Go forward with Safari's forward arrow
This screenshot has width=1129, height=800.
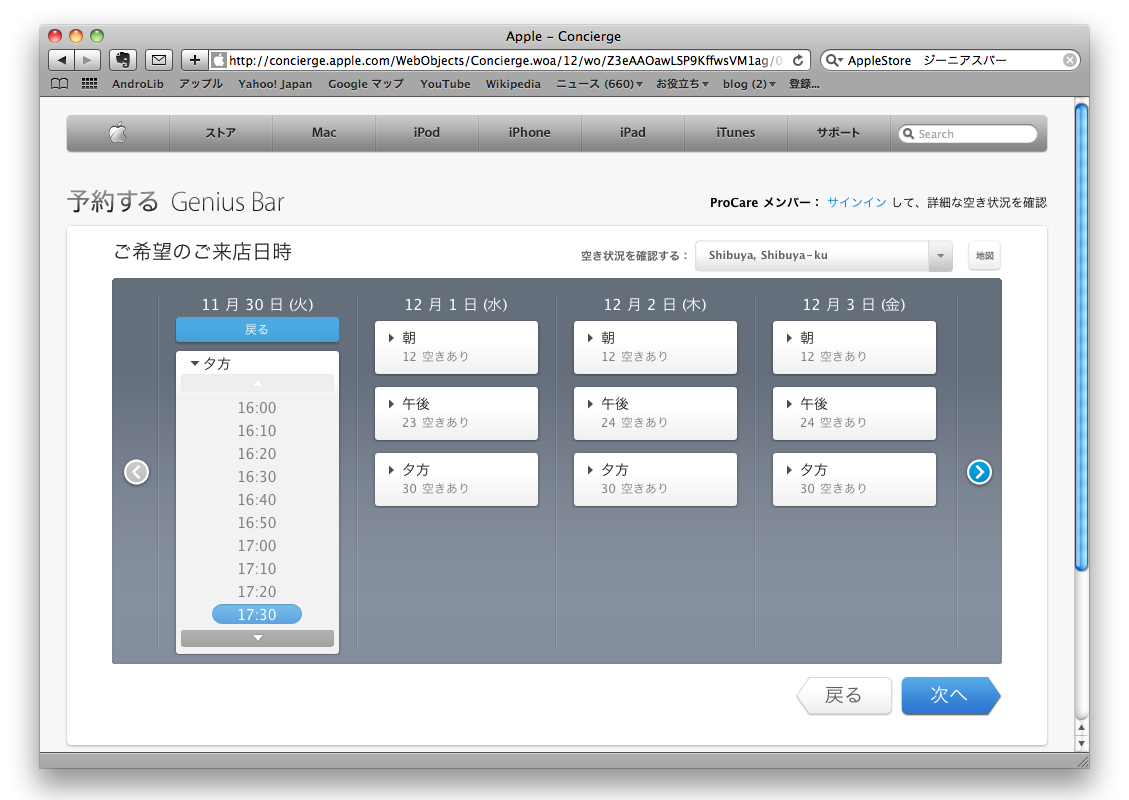(x=88, y=60)
